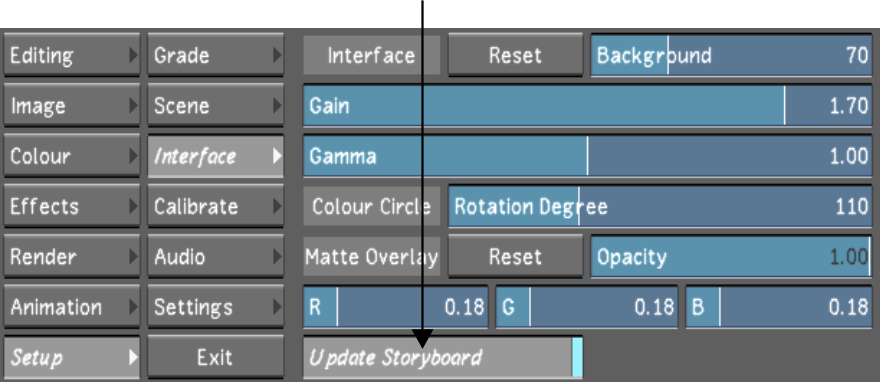Reset the interface background settings
The image size is (881, 384).
(515, 55)
